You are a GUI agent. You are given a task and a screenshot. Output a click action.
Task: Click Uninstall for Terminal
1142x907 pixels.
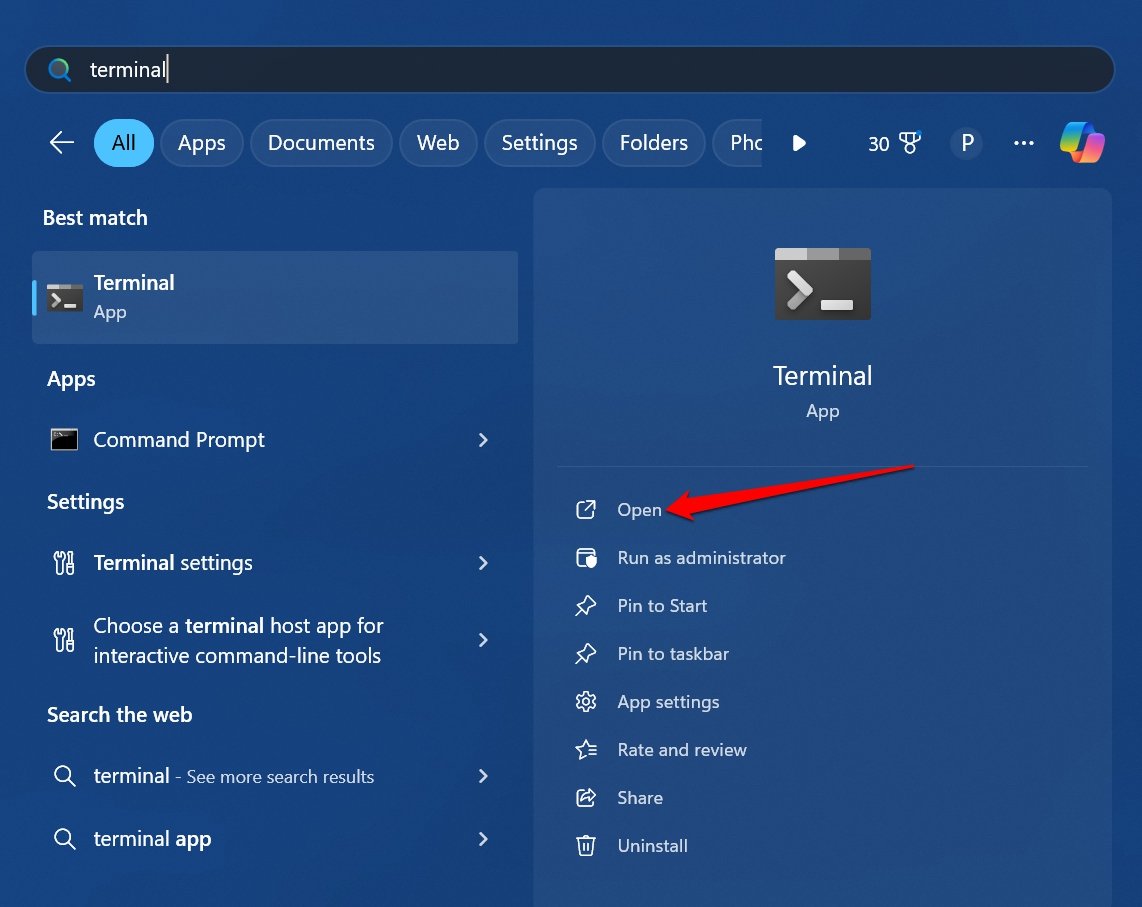coord(653,847)
